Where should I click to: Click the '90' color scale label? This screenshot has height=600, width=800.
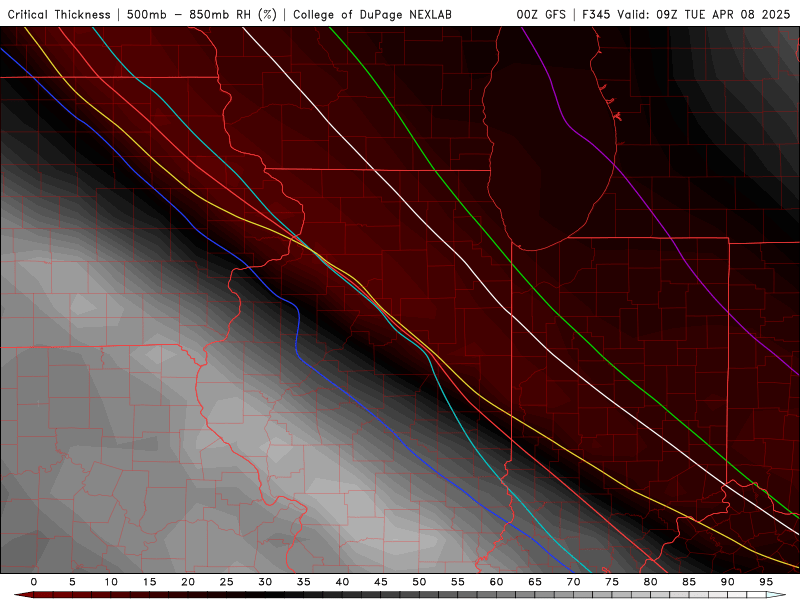coord(728,582)
